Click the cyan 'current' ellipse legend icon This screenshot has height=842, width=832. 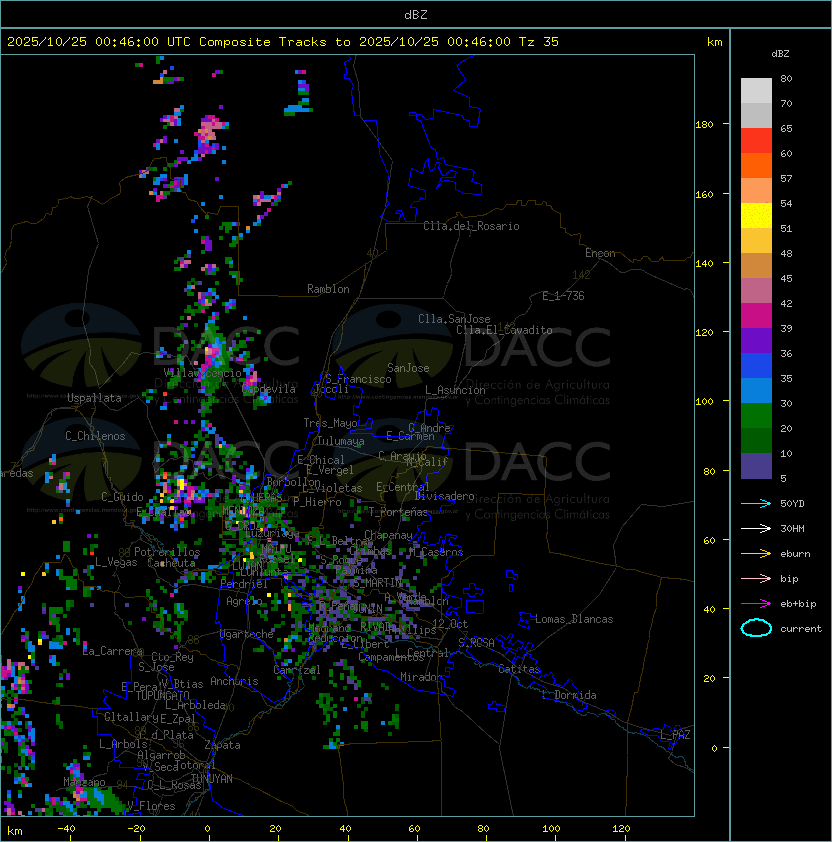(x=756, y=628)
